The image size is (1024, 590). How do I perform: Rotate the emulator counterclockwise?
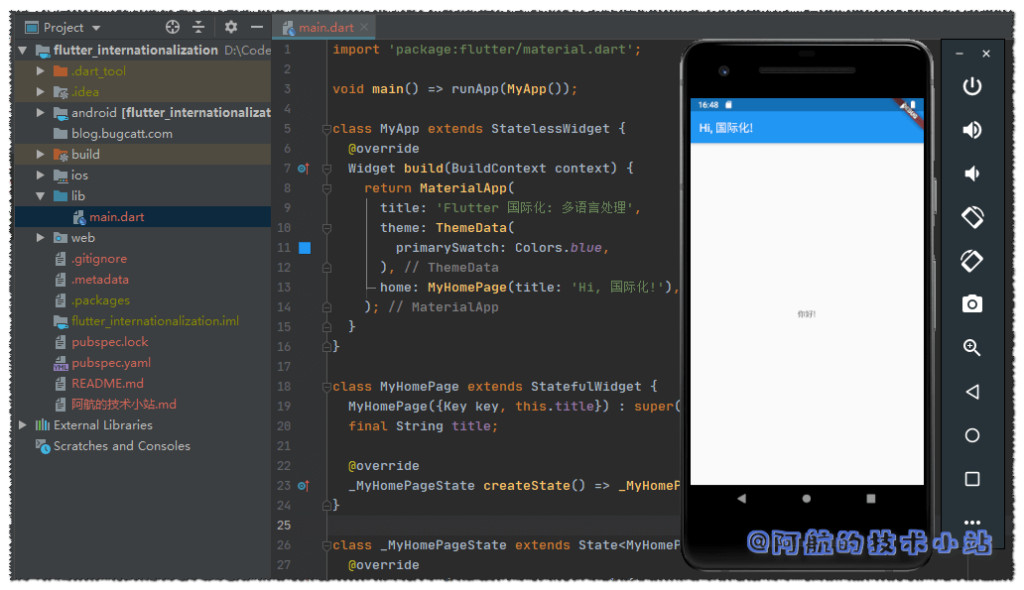tap(972, 217)
